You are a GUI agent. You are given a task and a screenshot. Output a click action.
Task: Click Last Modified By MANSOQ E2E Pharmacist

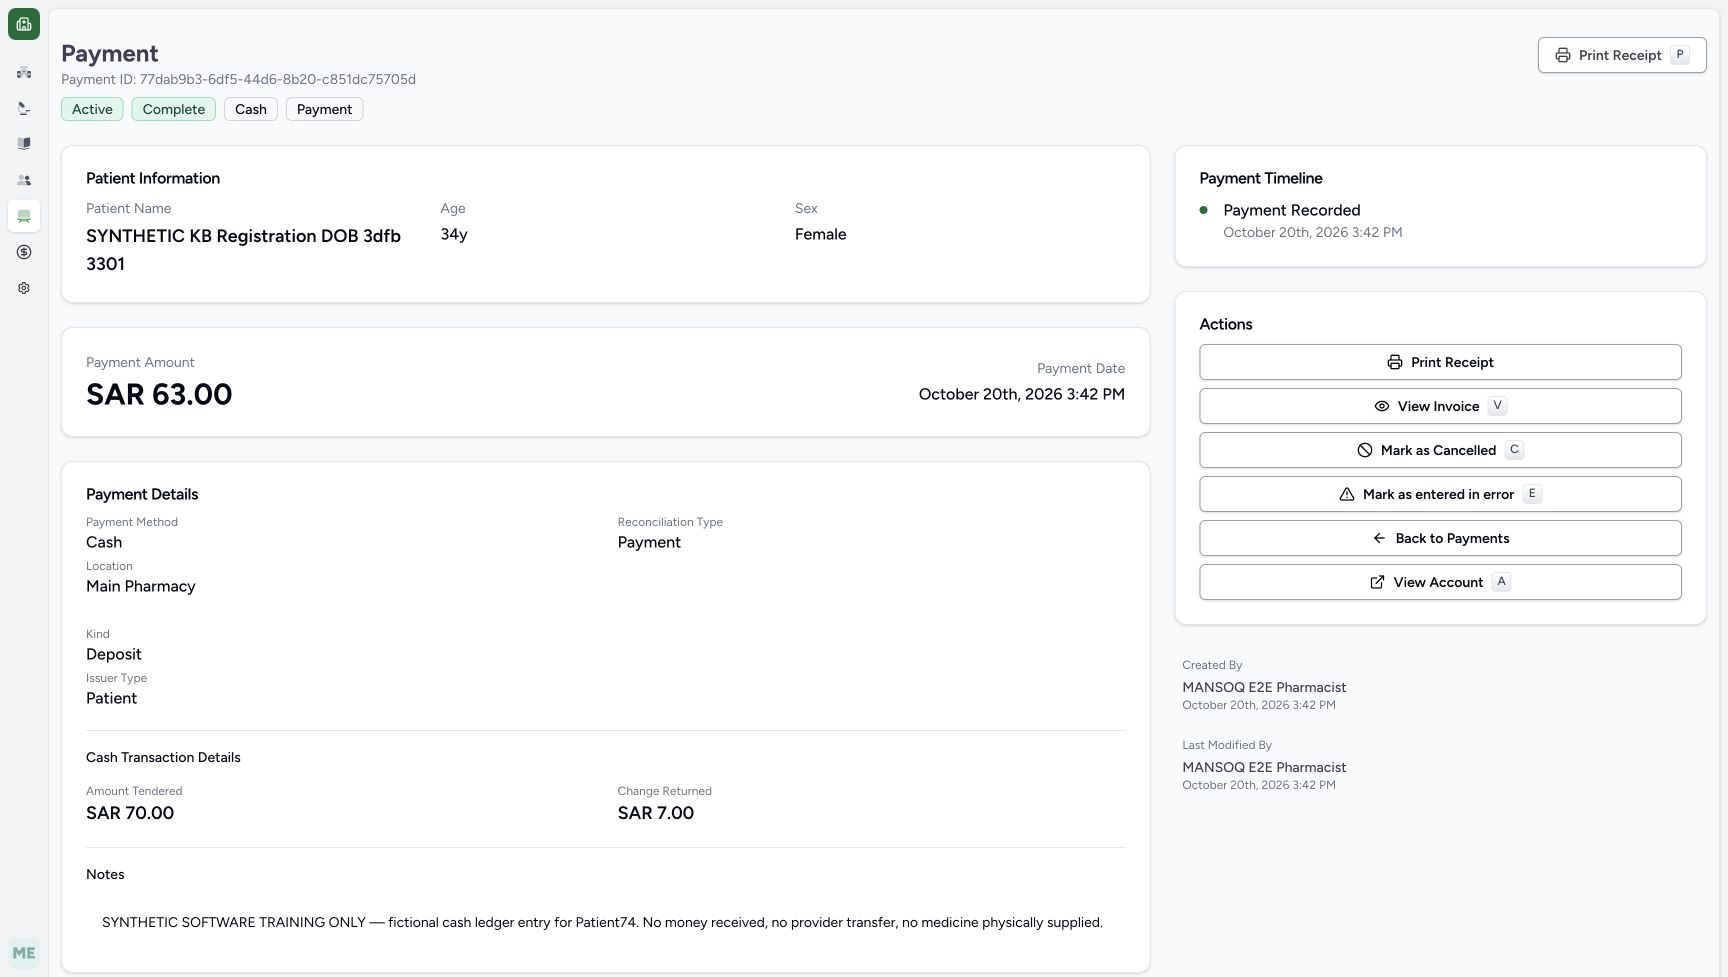click(x=1264, y=767)
